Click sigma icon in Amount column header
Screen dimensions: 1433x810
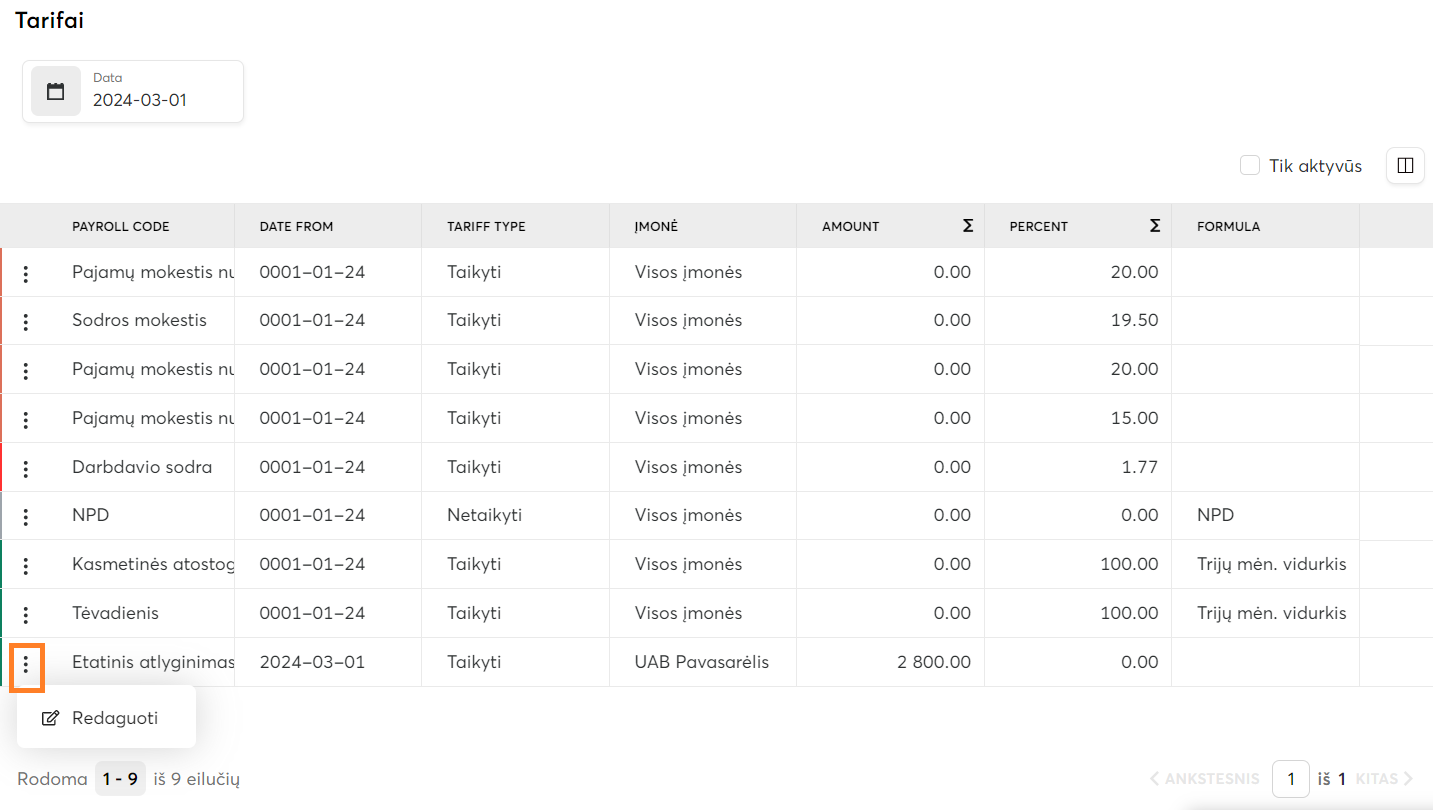pos(967,226)
